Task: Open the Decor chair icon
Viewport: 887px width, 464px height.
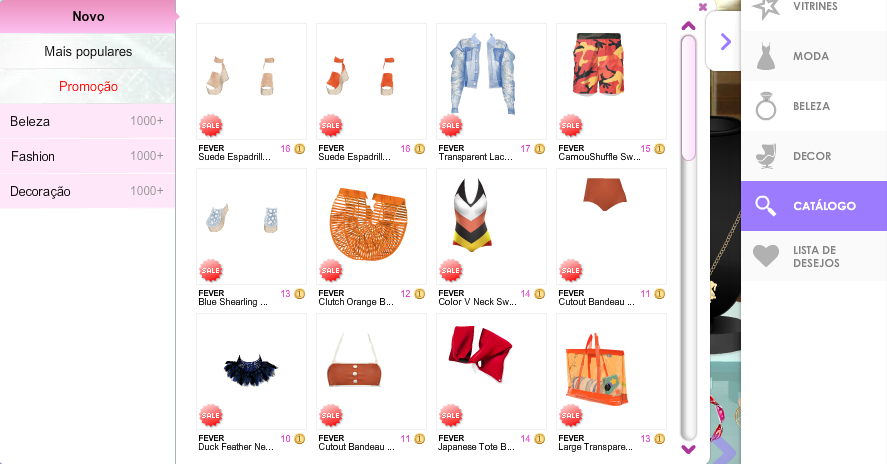Action: pos(765,156)
